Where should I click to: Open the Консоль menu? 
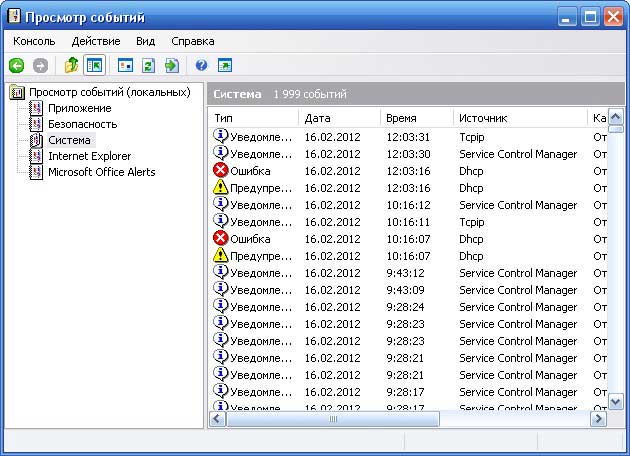[34, 41]
